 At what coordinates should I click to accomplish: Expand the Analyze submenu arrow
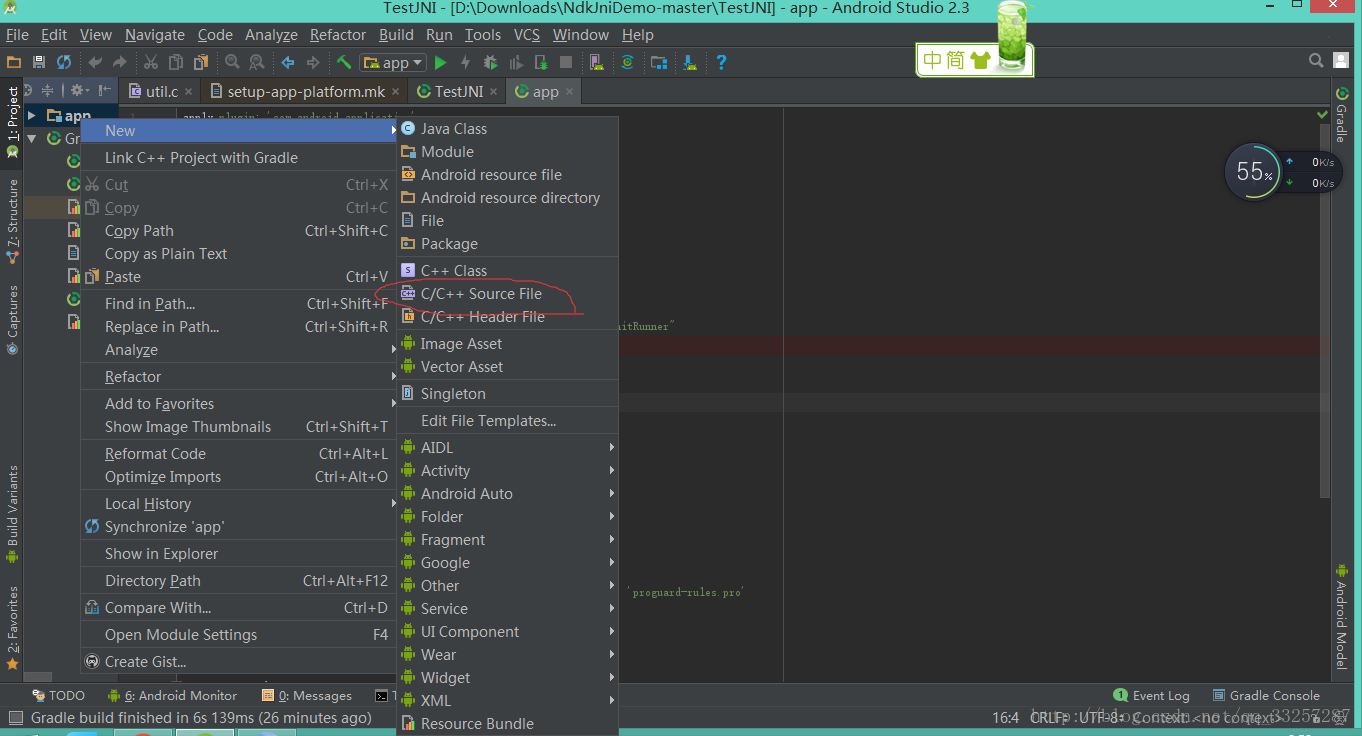tap(394, 350)
